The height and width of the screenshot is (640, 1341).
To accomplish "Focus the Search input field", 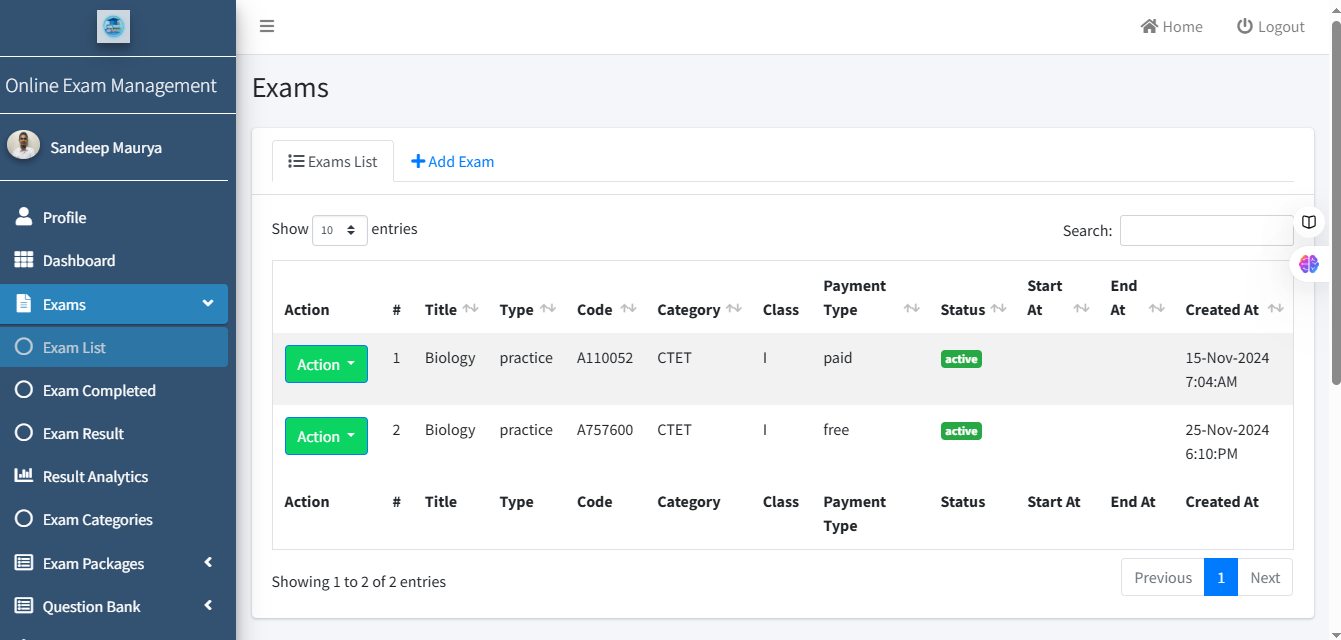I will (1206, 230).
